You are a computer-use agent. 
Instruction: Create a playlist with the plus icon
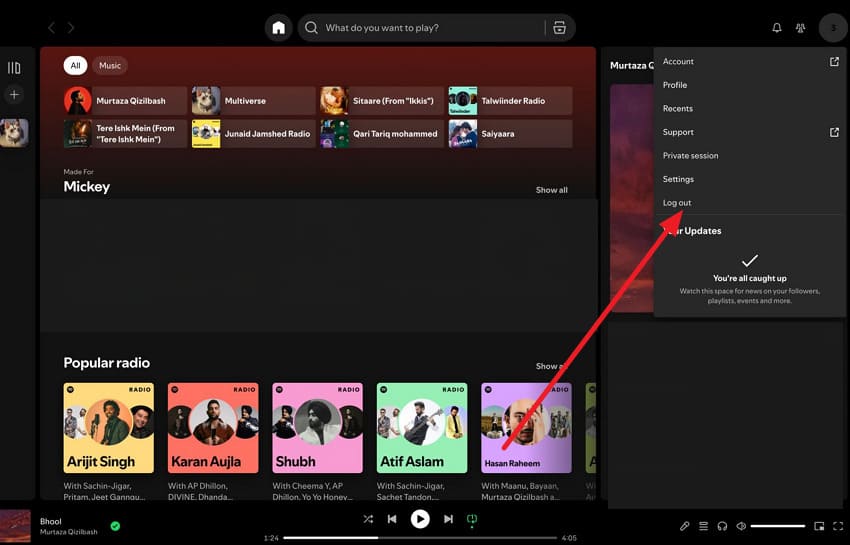[x=14, y=94]
